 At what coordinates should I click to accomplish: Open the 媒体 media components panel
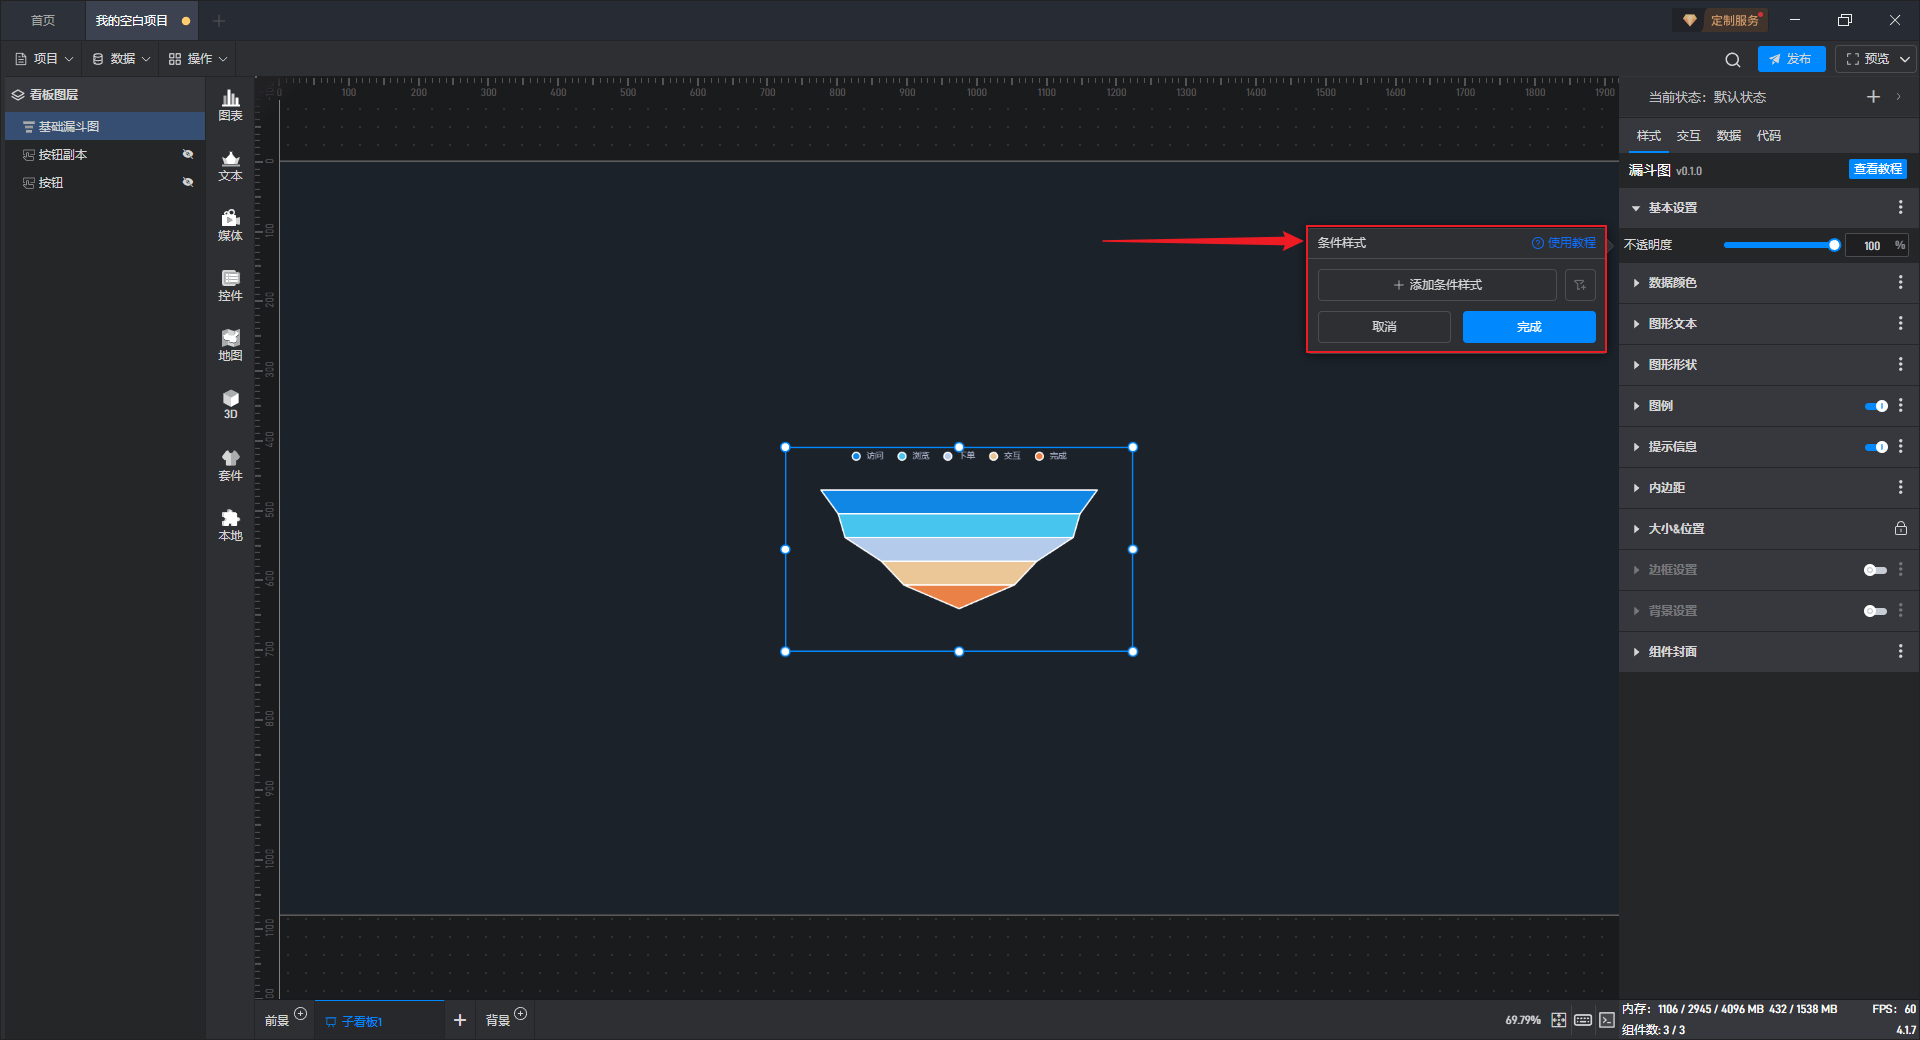[x=230, y=224]
